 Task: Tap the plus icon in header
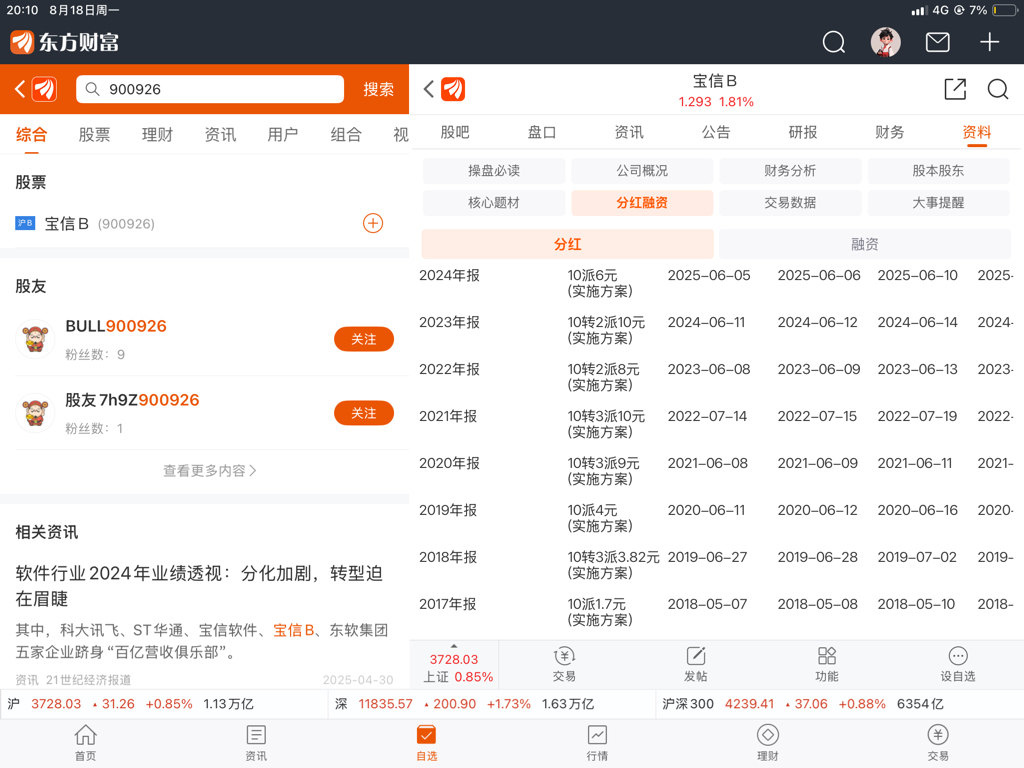pyautogui.click(x=989, y=42)
